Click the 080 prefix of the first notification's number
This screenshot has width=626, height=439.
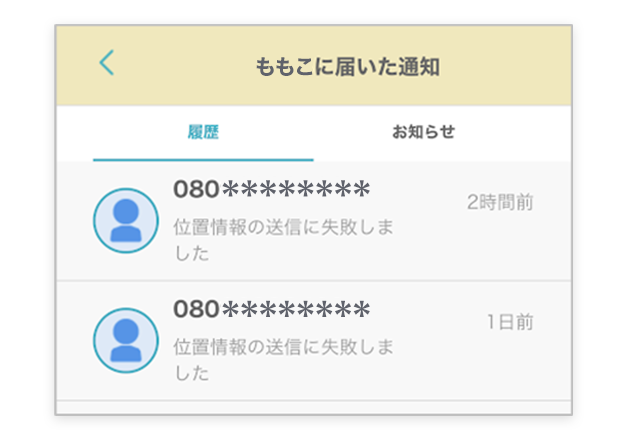point(196,190)
